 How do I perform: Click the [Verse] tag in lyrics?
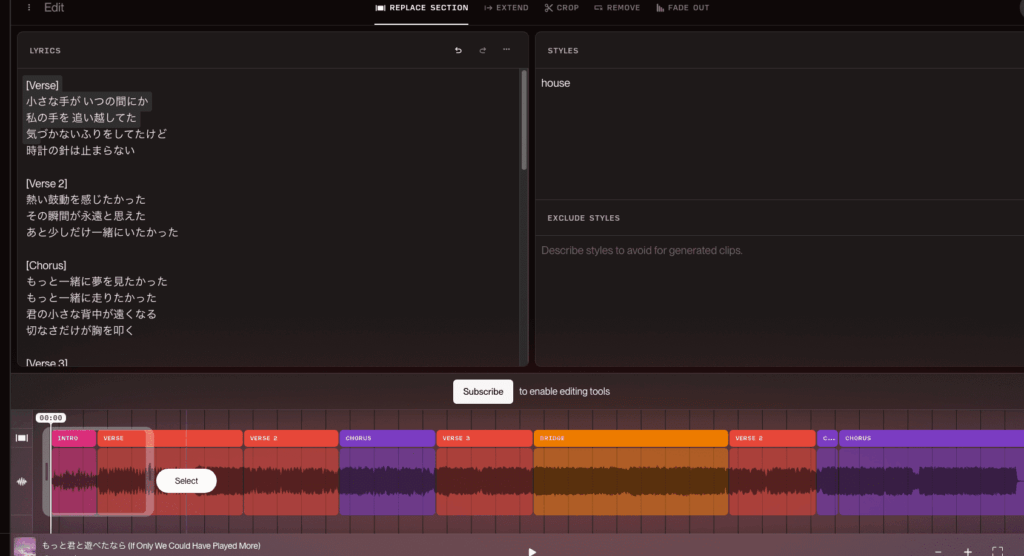[x=42, y=85]
